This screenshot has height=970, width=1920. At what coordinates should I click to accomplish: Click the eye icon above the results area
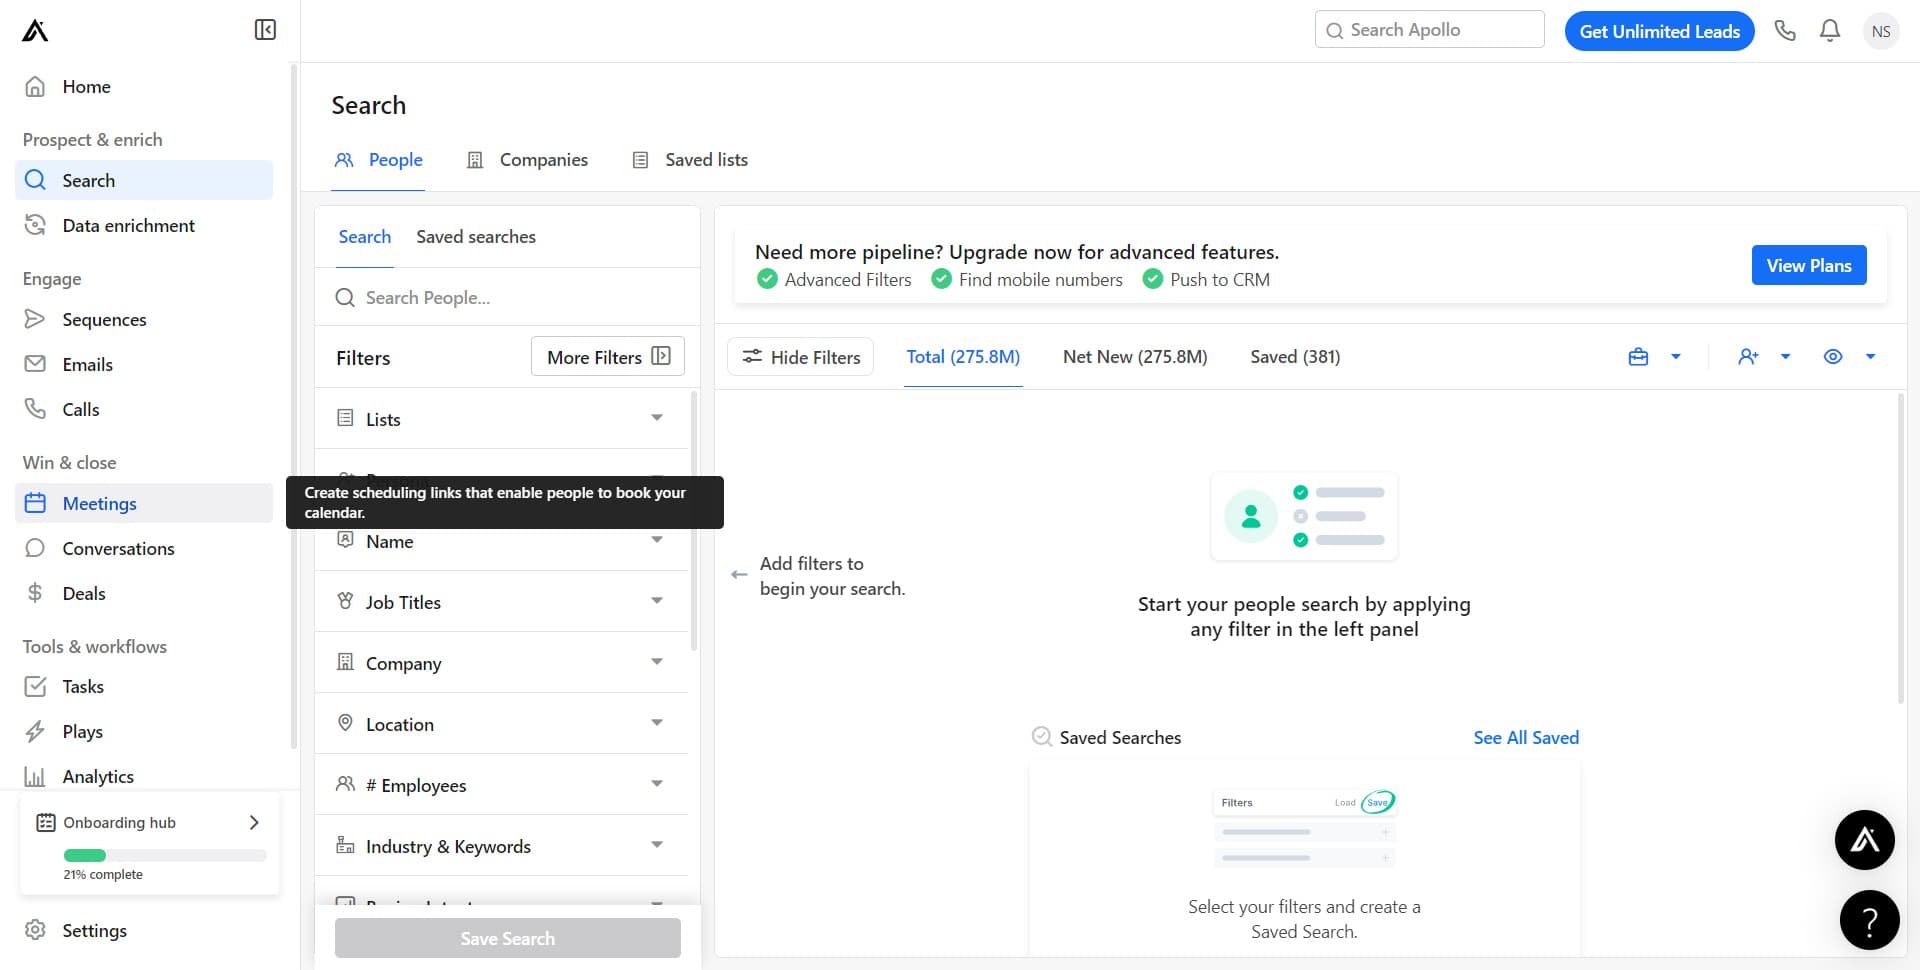1833,356
